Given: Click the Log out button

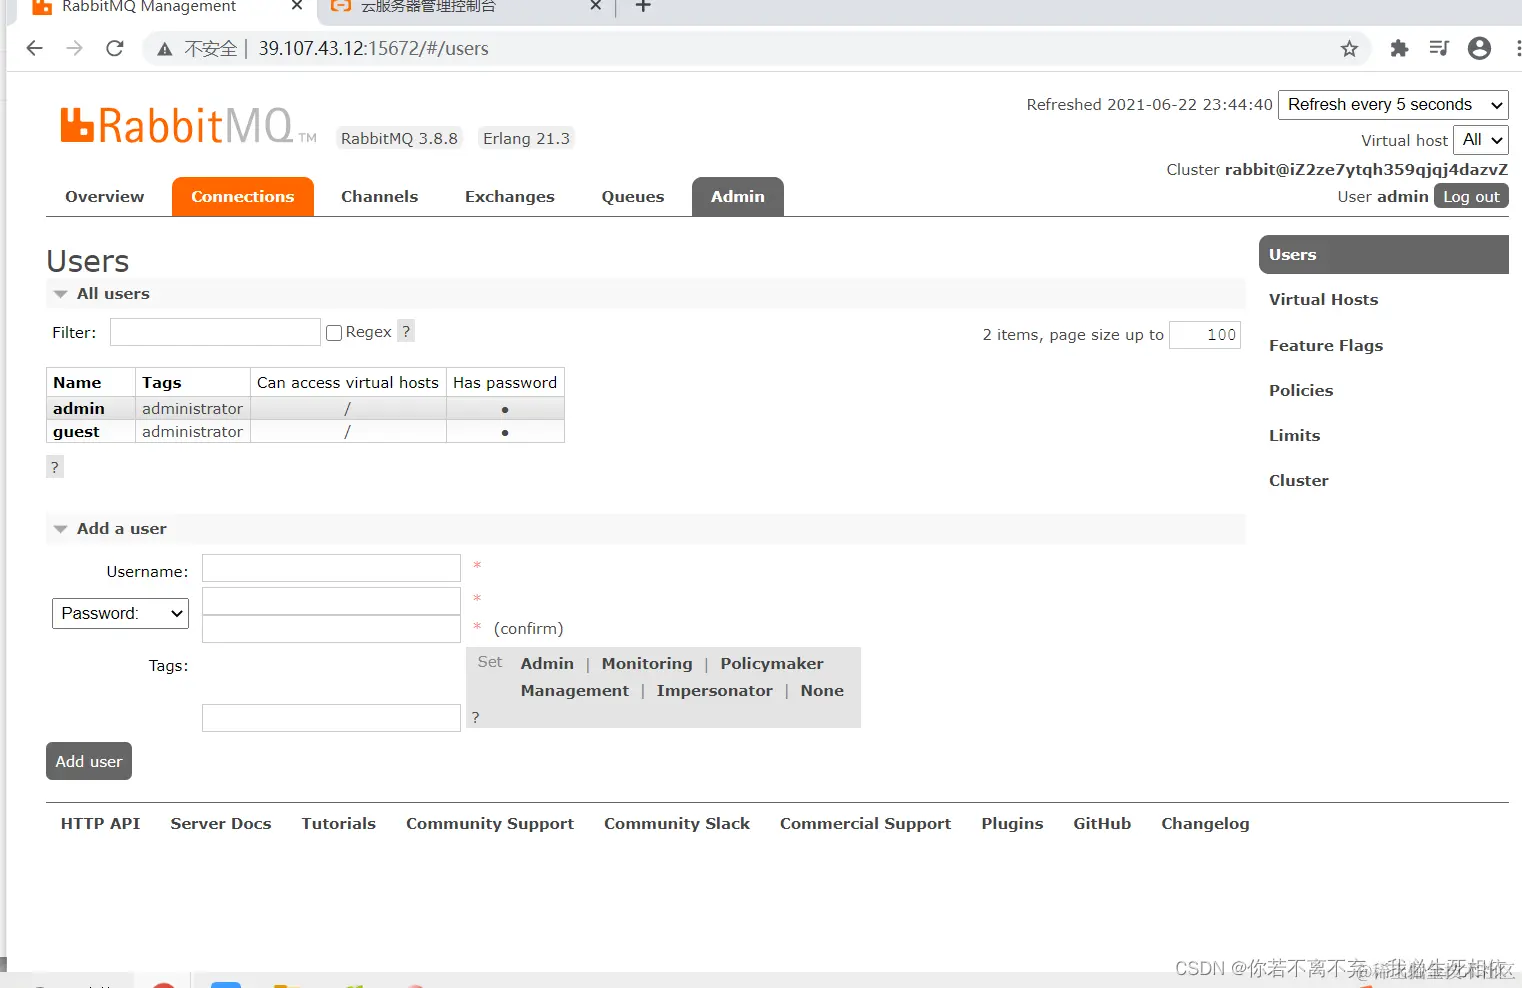Looking at the screenshot, I should (1471, 197).
